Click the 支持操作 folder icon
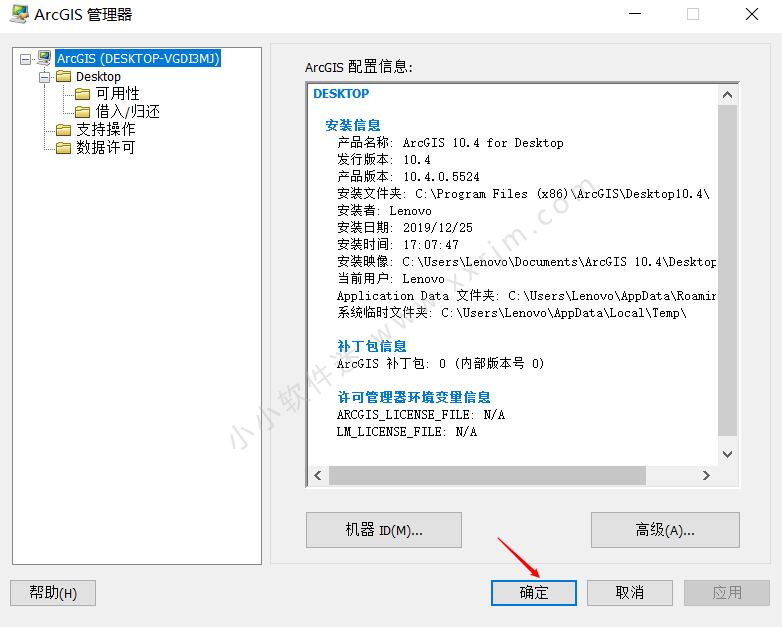The image size is (782, 627). pyautogui.click(x=63, y=130)
